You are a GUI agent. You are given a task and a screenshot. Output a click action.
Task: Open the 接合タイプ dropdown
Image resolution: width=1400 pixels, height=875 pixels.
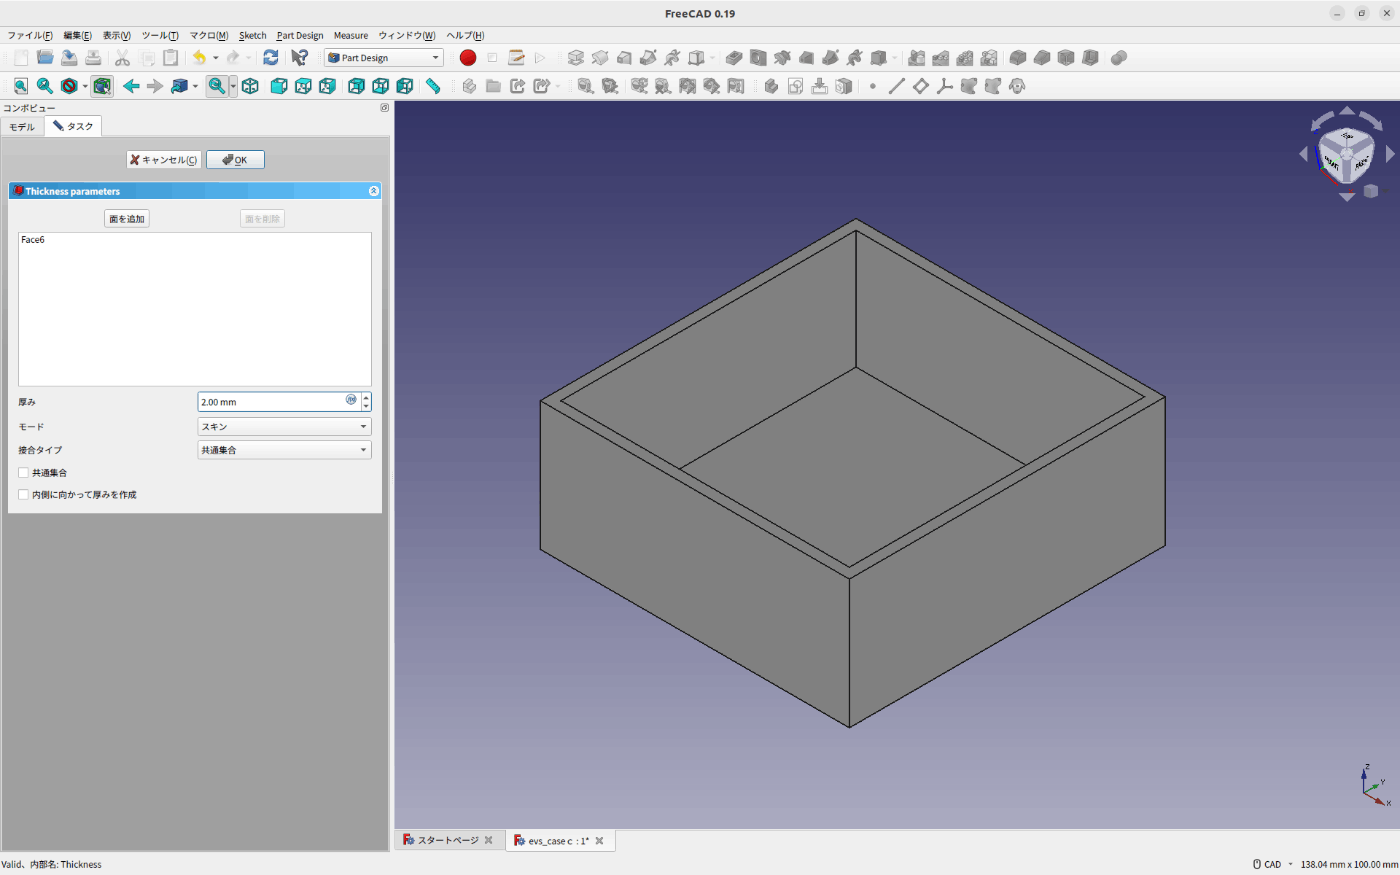click(x=284, y=451)
